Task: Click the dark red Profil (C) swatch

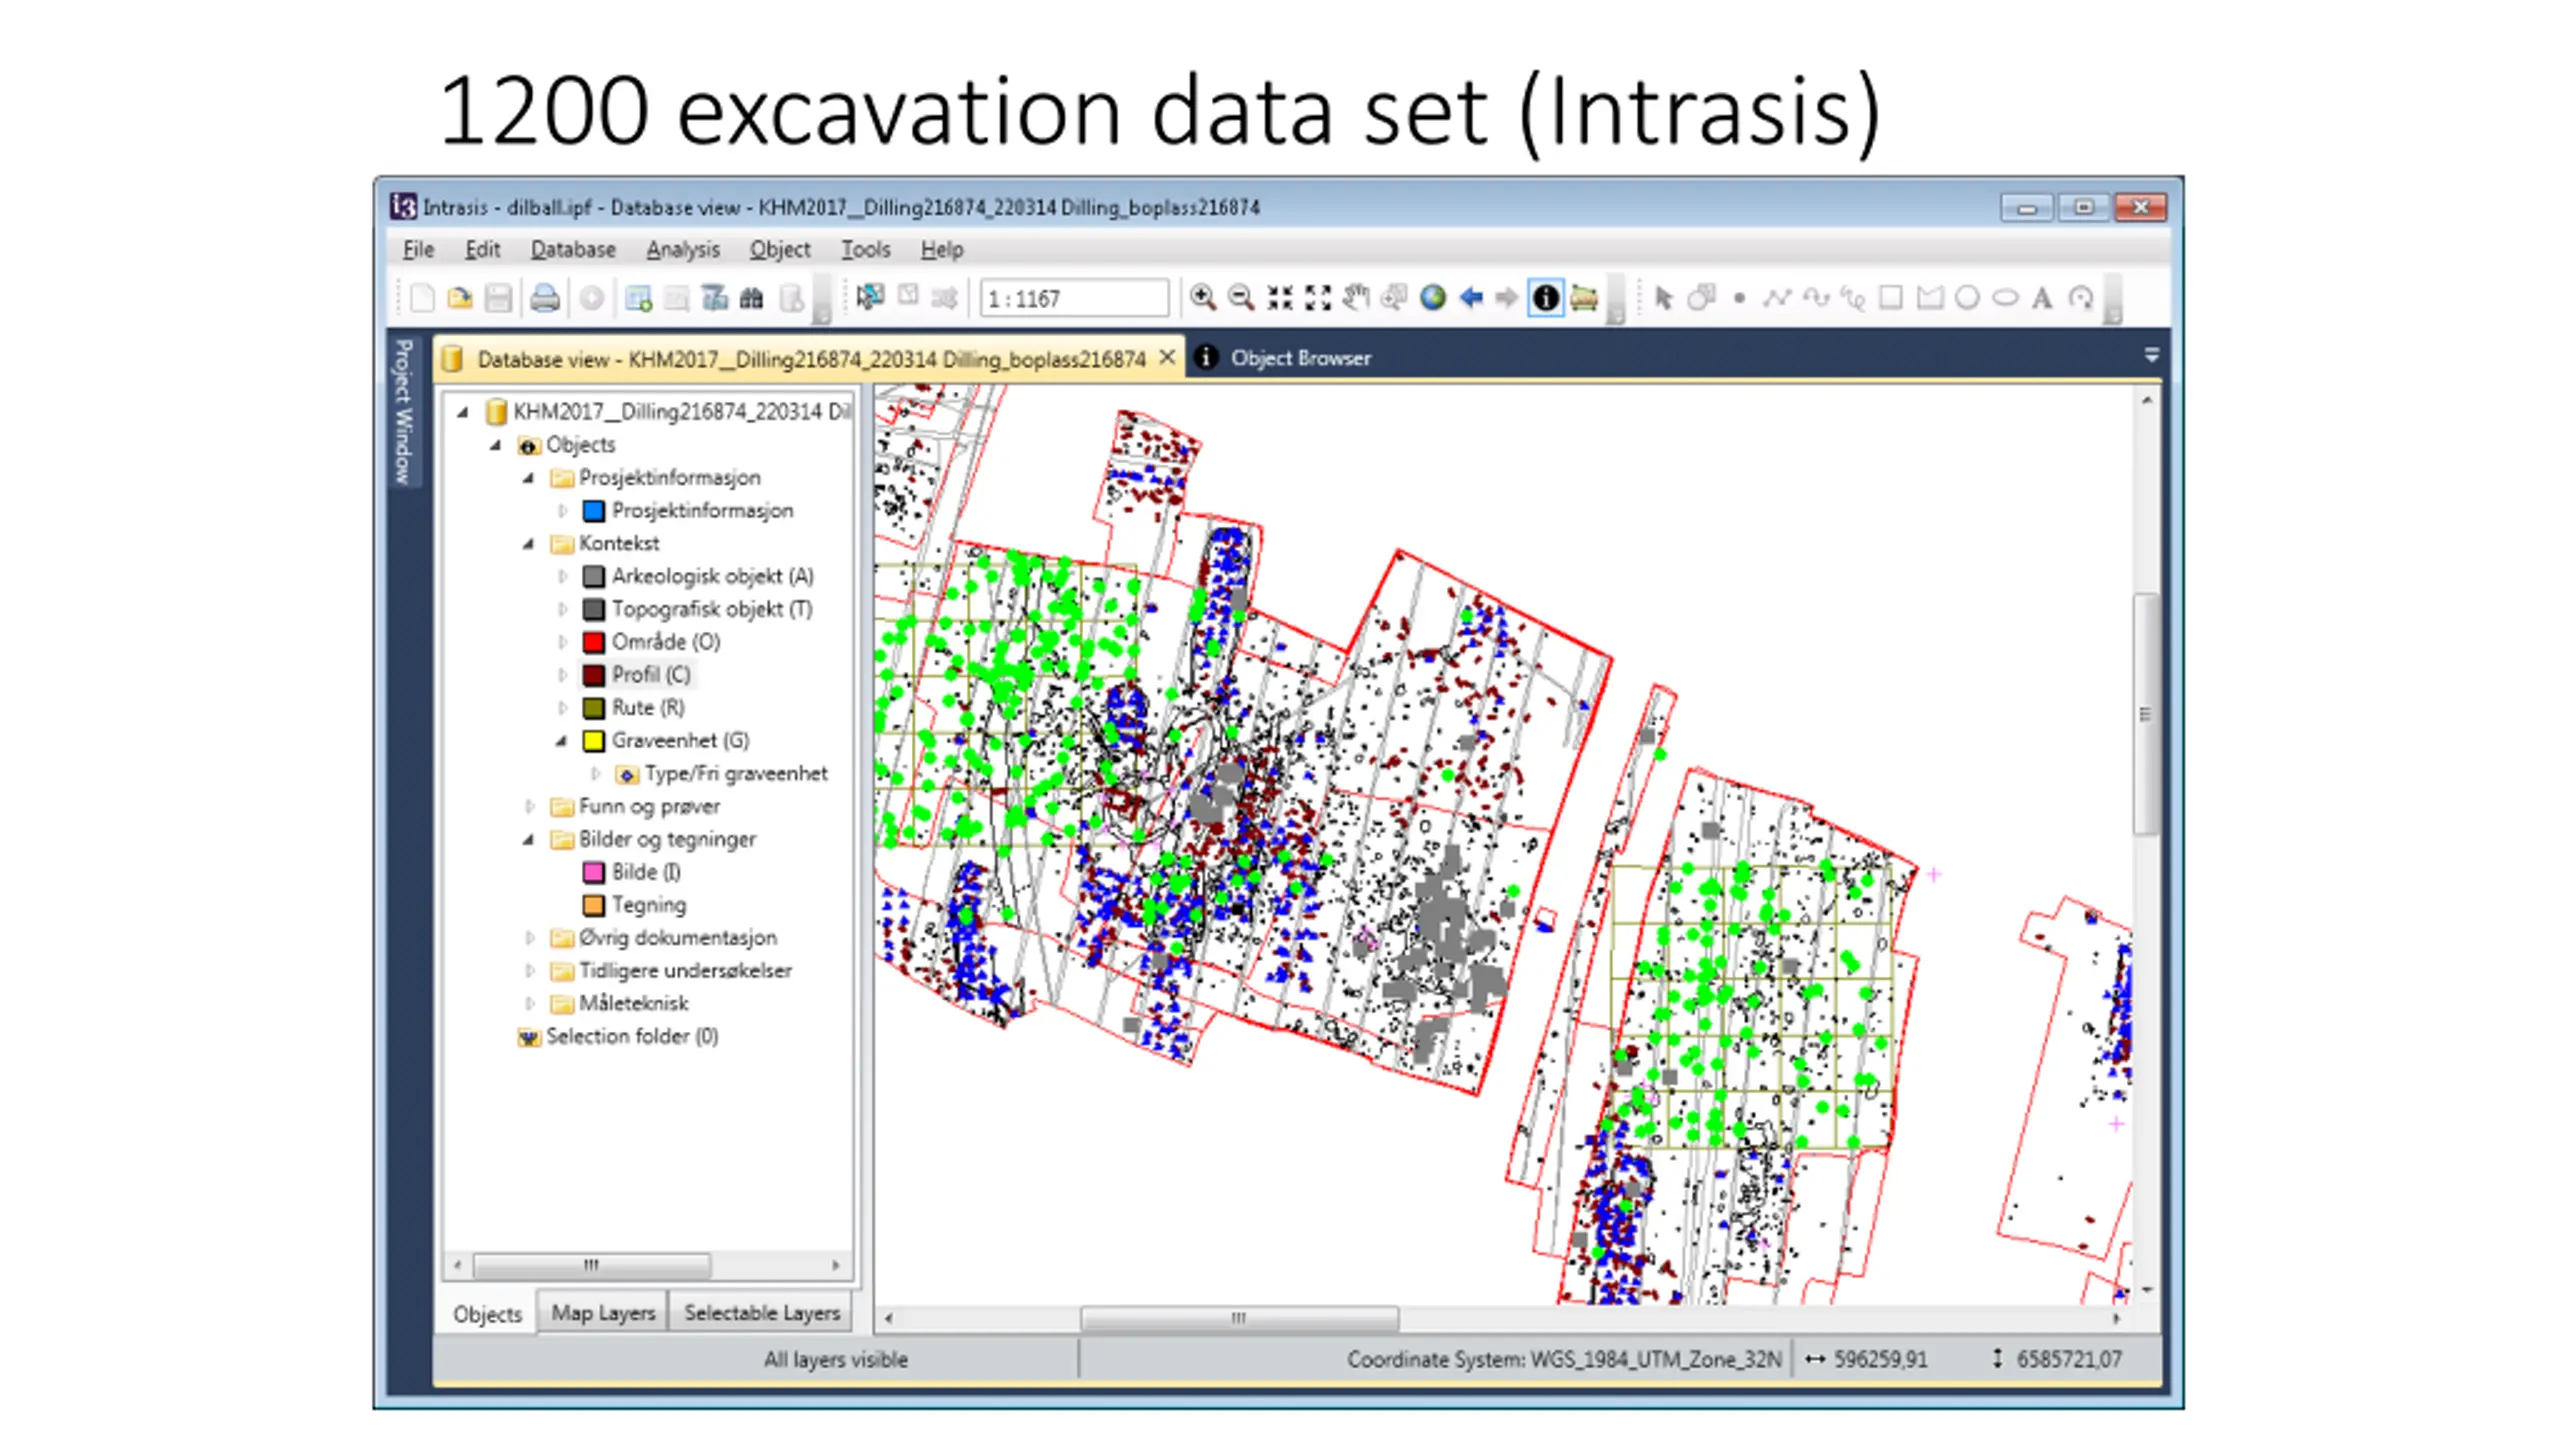Action: pos(594,675)
